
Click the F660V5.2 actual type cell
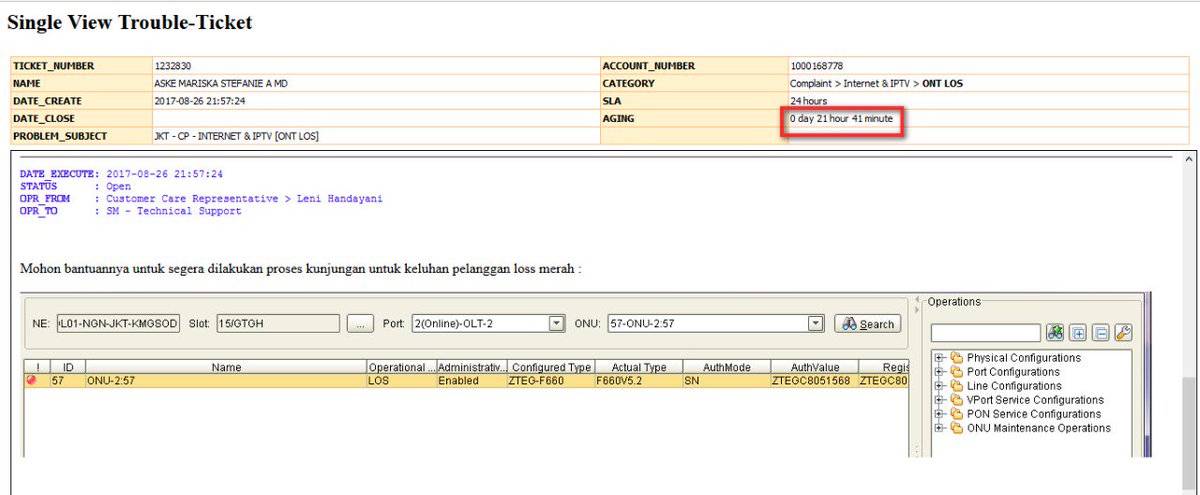639,381
